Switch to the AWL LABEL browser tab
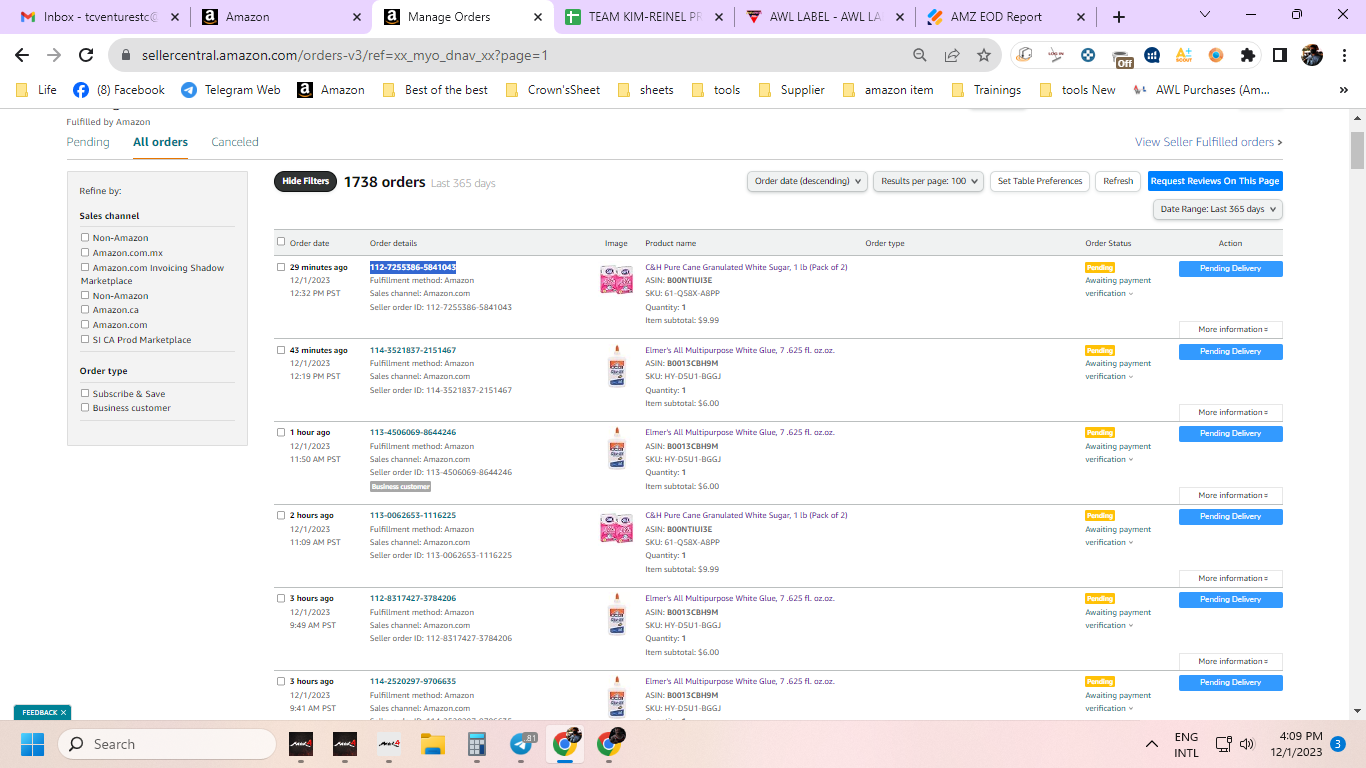Screen dimensions: 1366x768 [825, 17]
